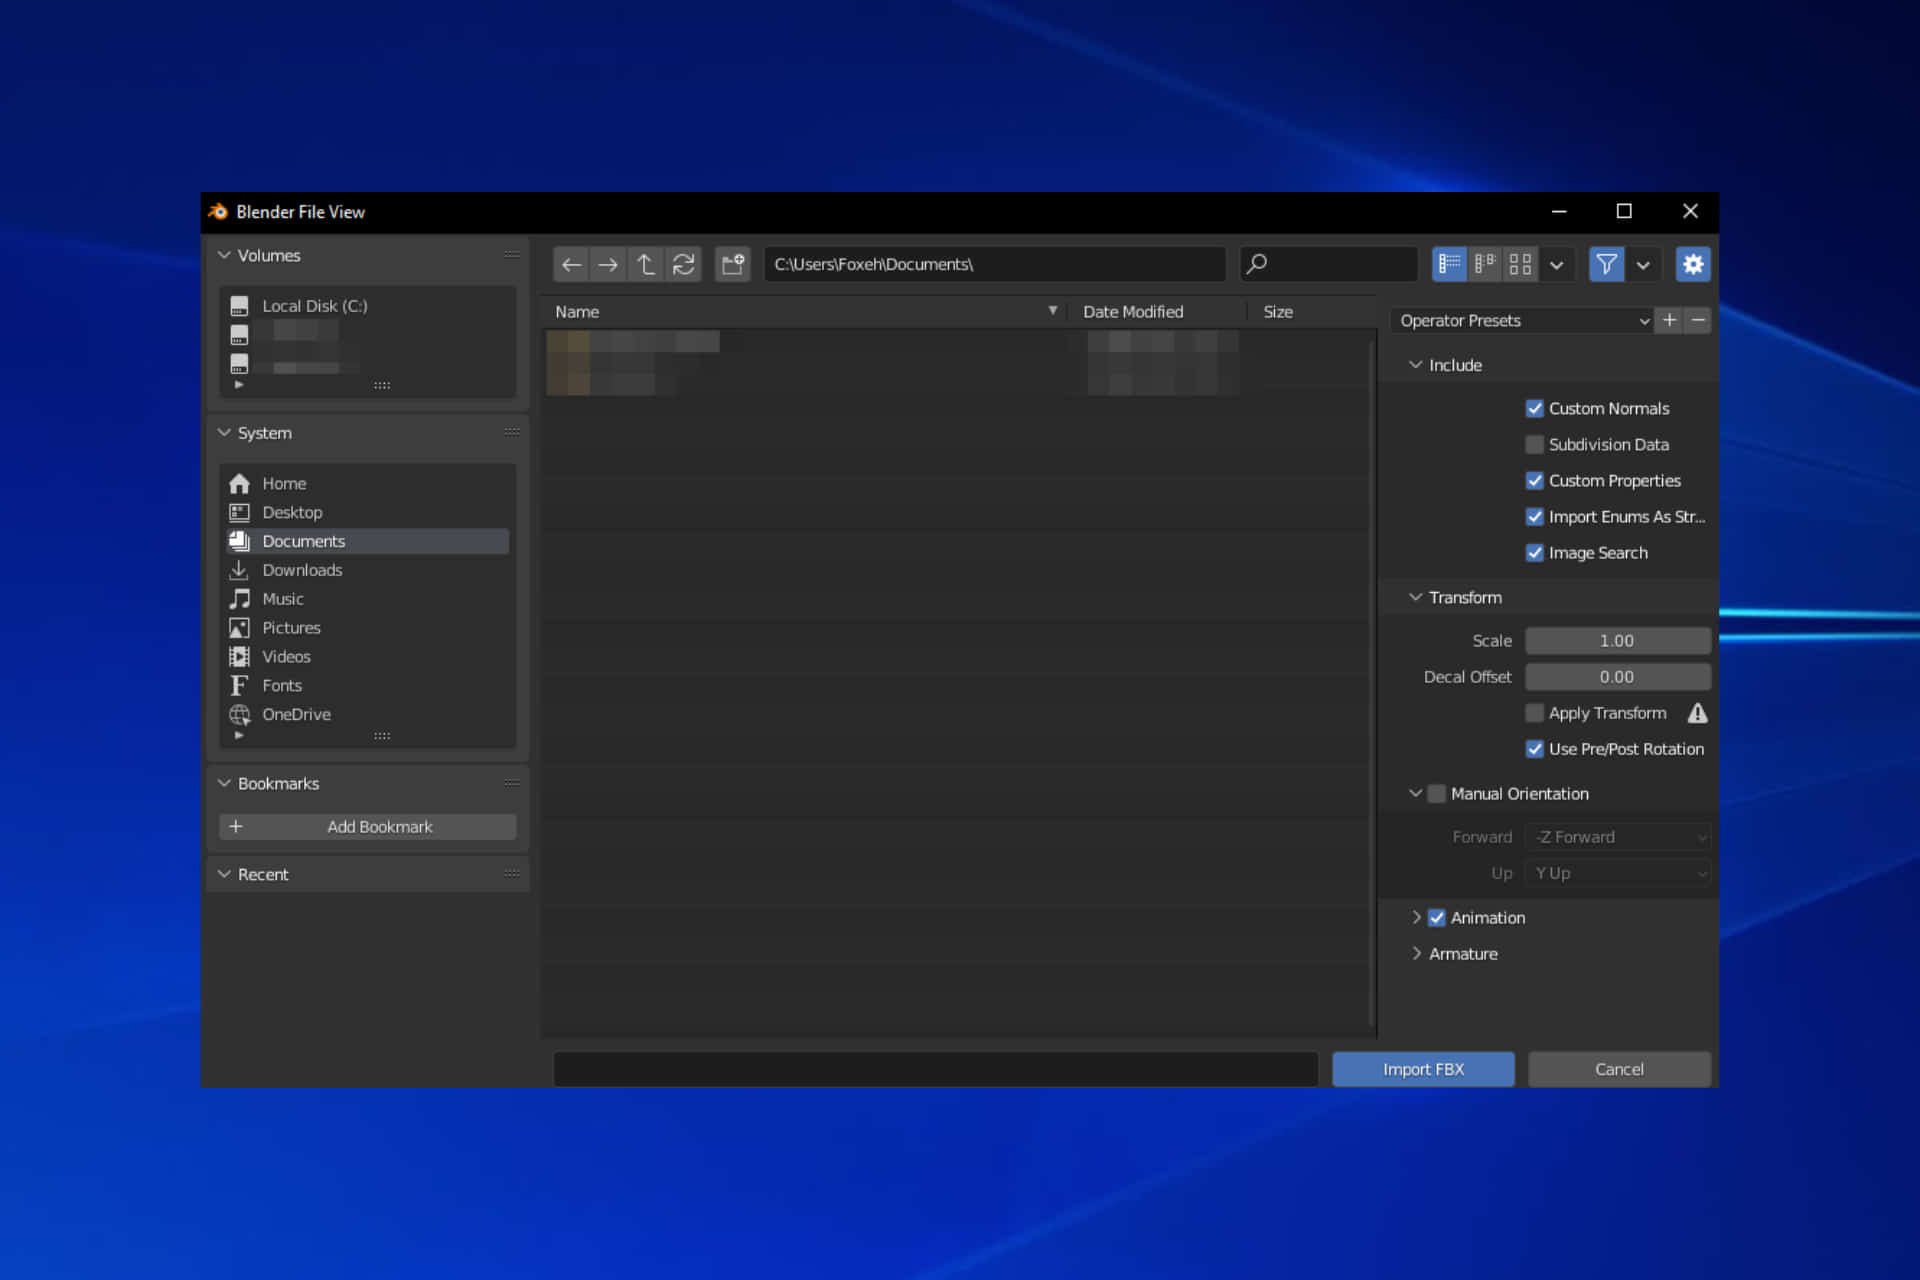Switch to thumbnail display mode
The image size is (1920, 1280).
click(x=1520, y=264)
